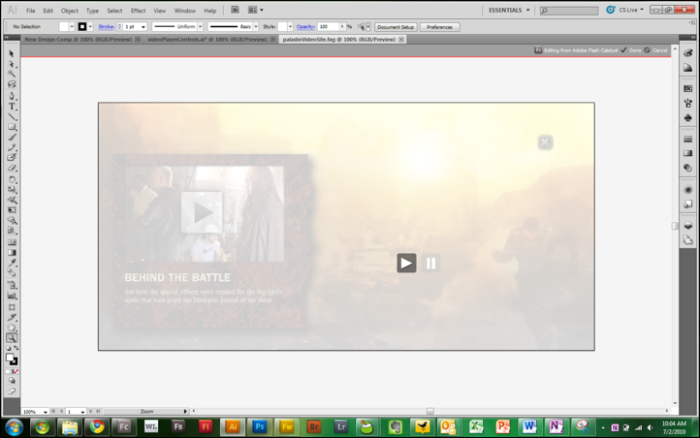This screenshot has height=438, width=700.
Task: Click the Windows Start button
Action: (14, 428)
